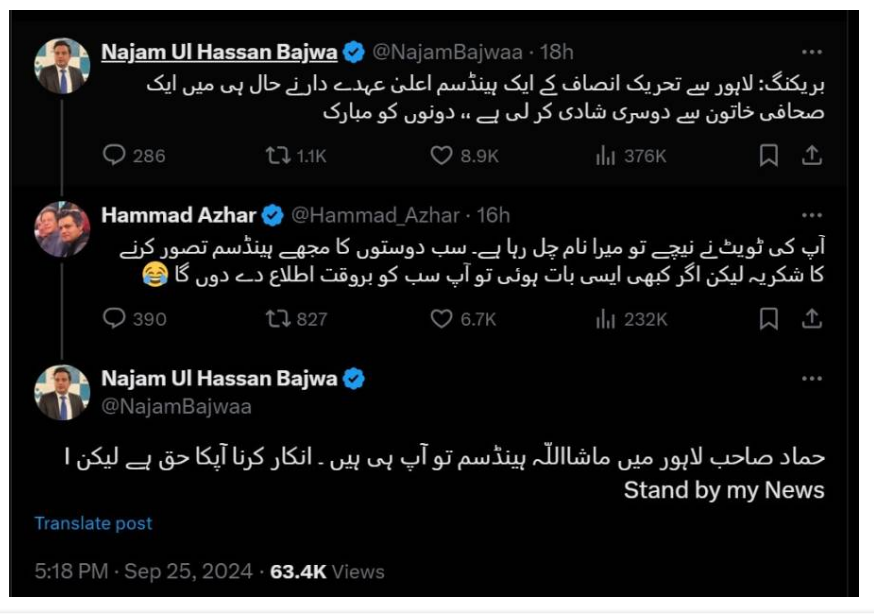Open more options on the main post
The width and height of the screenshot is (874, 614).
[x=812, y=380]
